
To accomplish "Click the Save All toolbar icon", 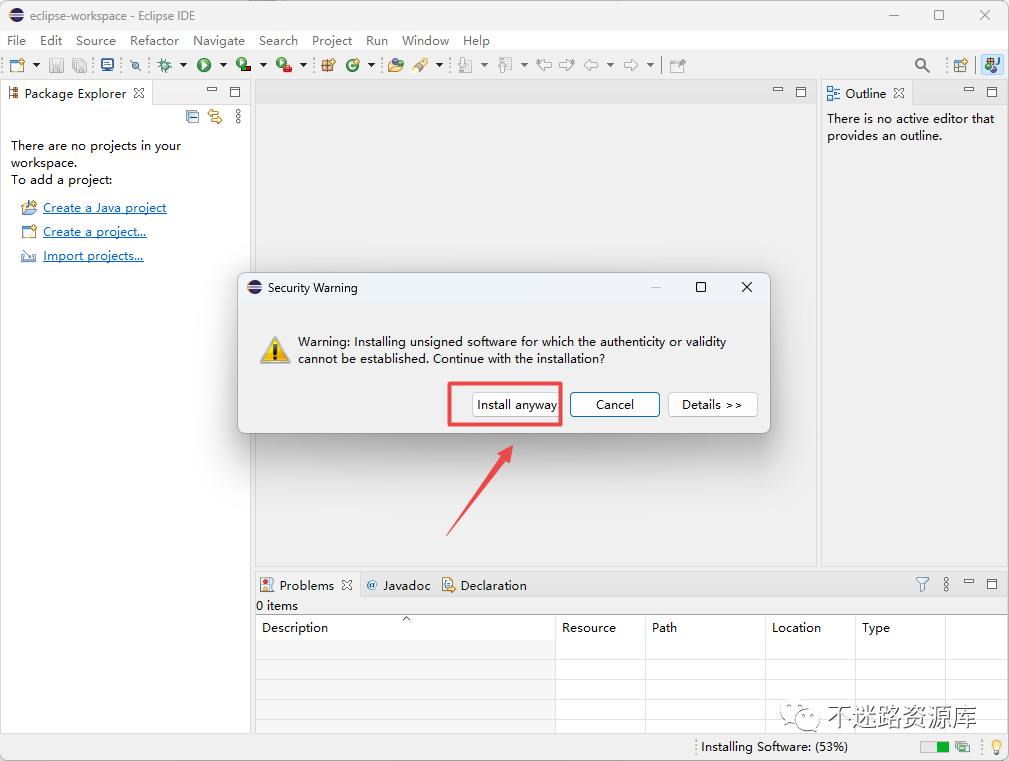I will tap(80, 65).
